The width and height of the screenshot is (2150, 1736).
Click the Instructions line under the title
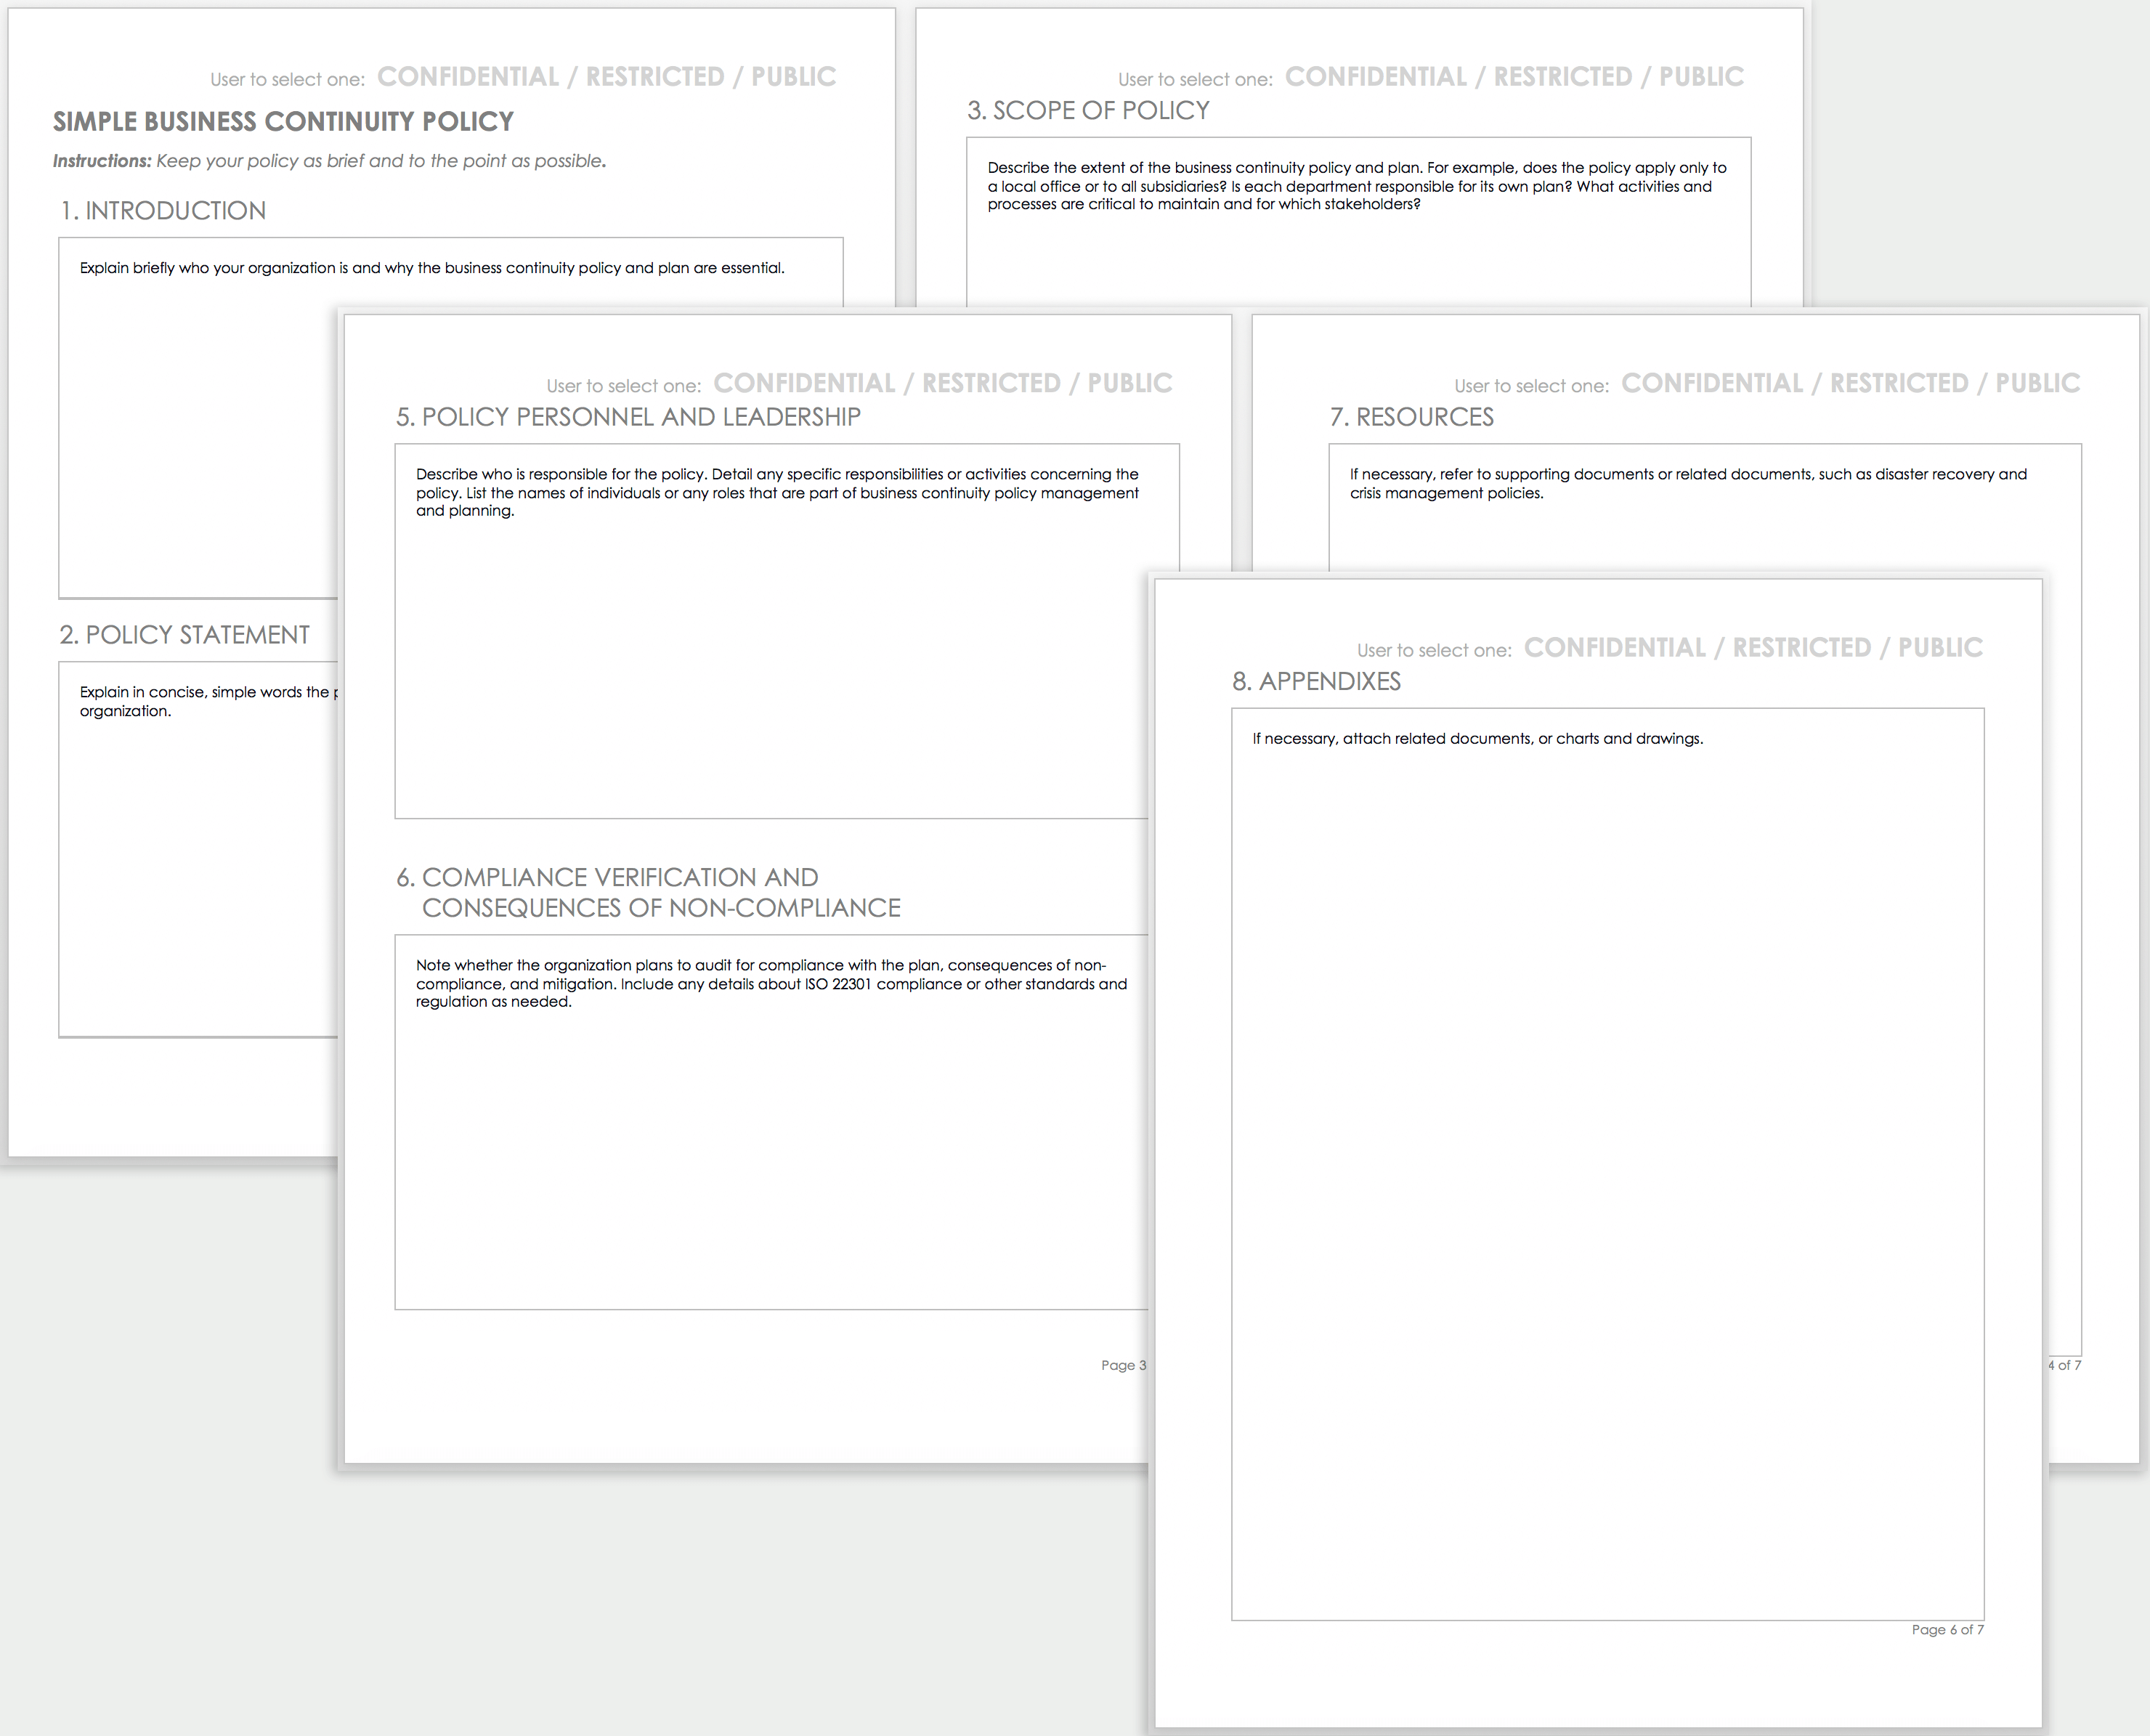pos(329,161)
